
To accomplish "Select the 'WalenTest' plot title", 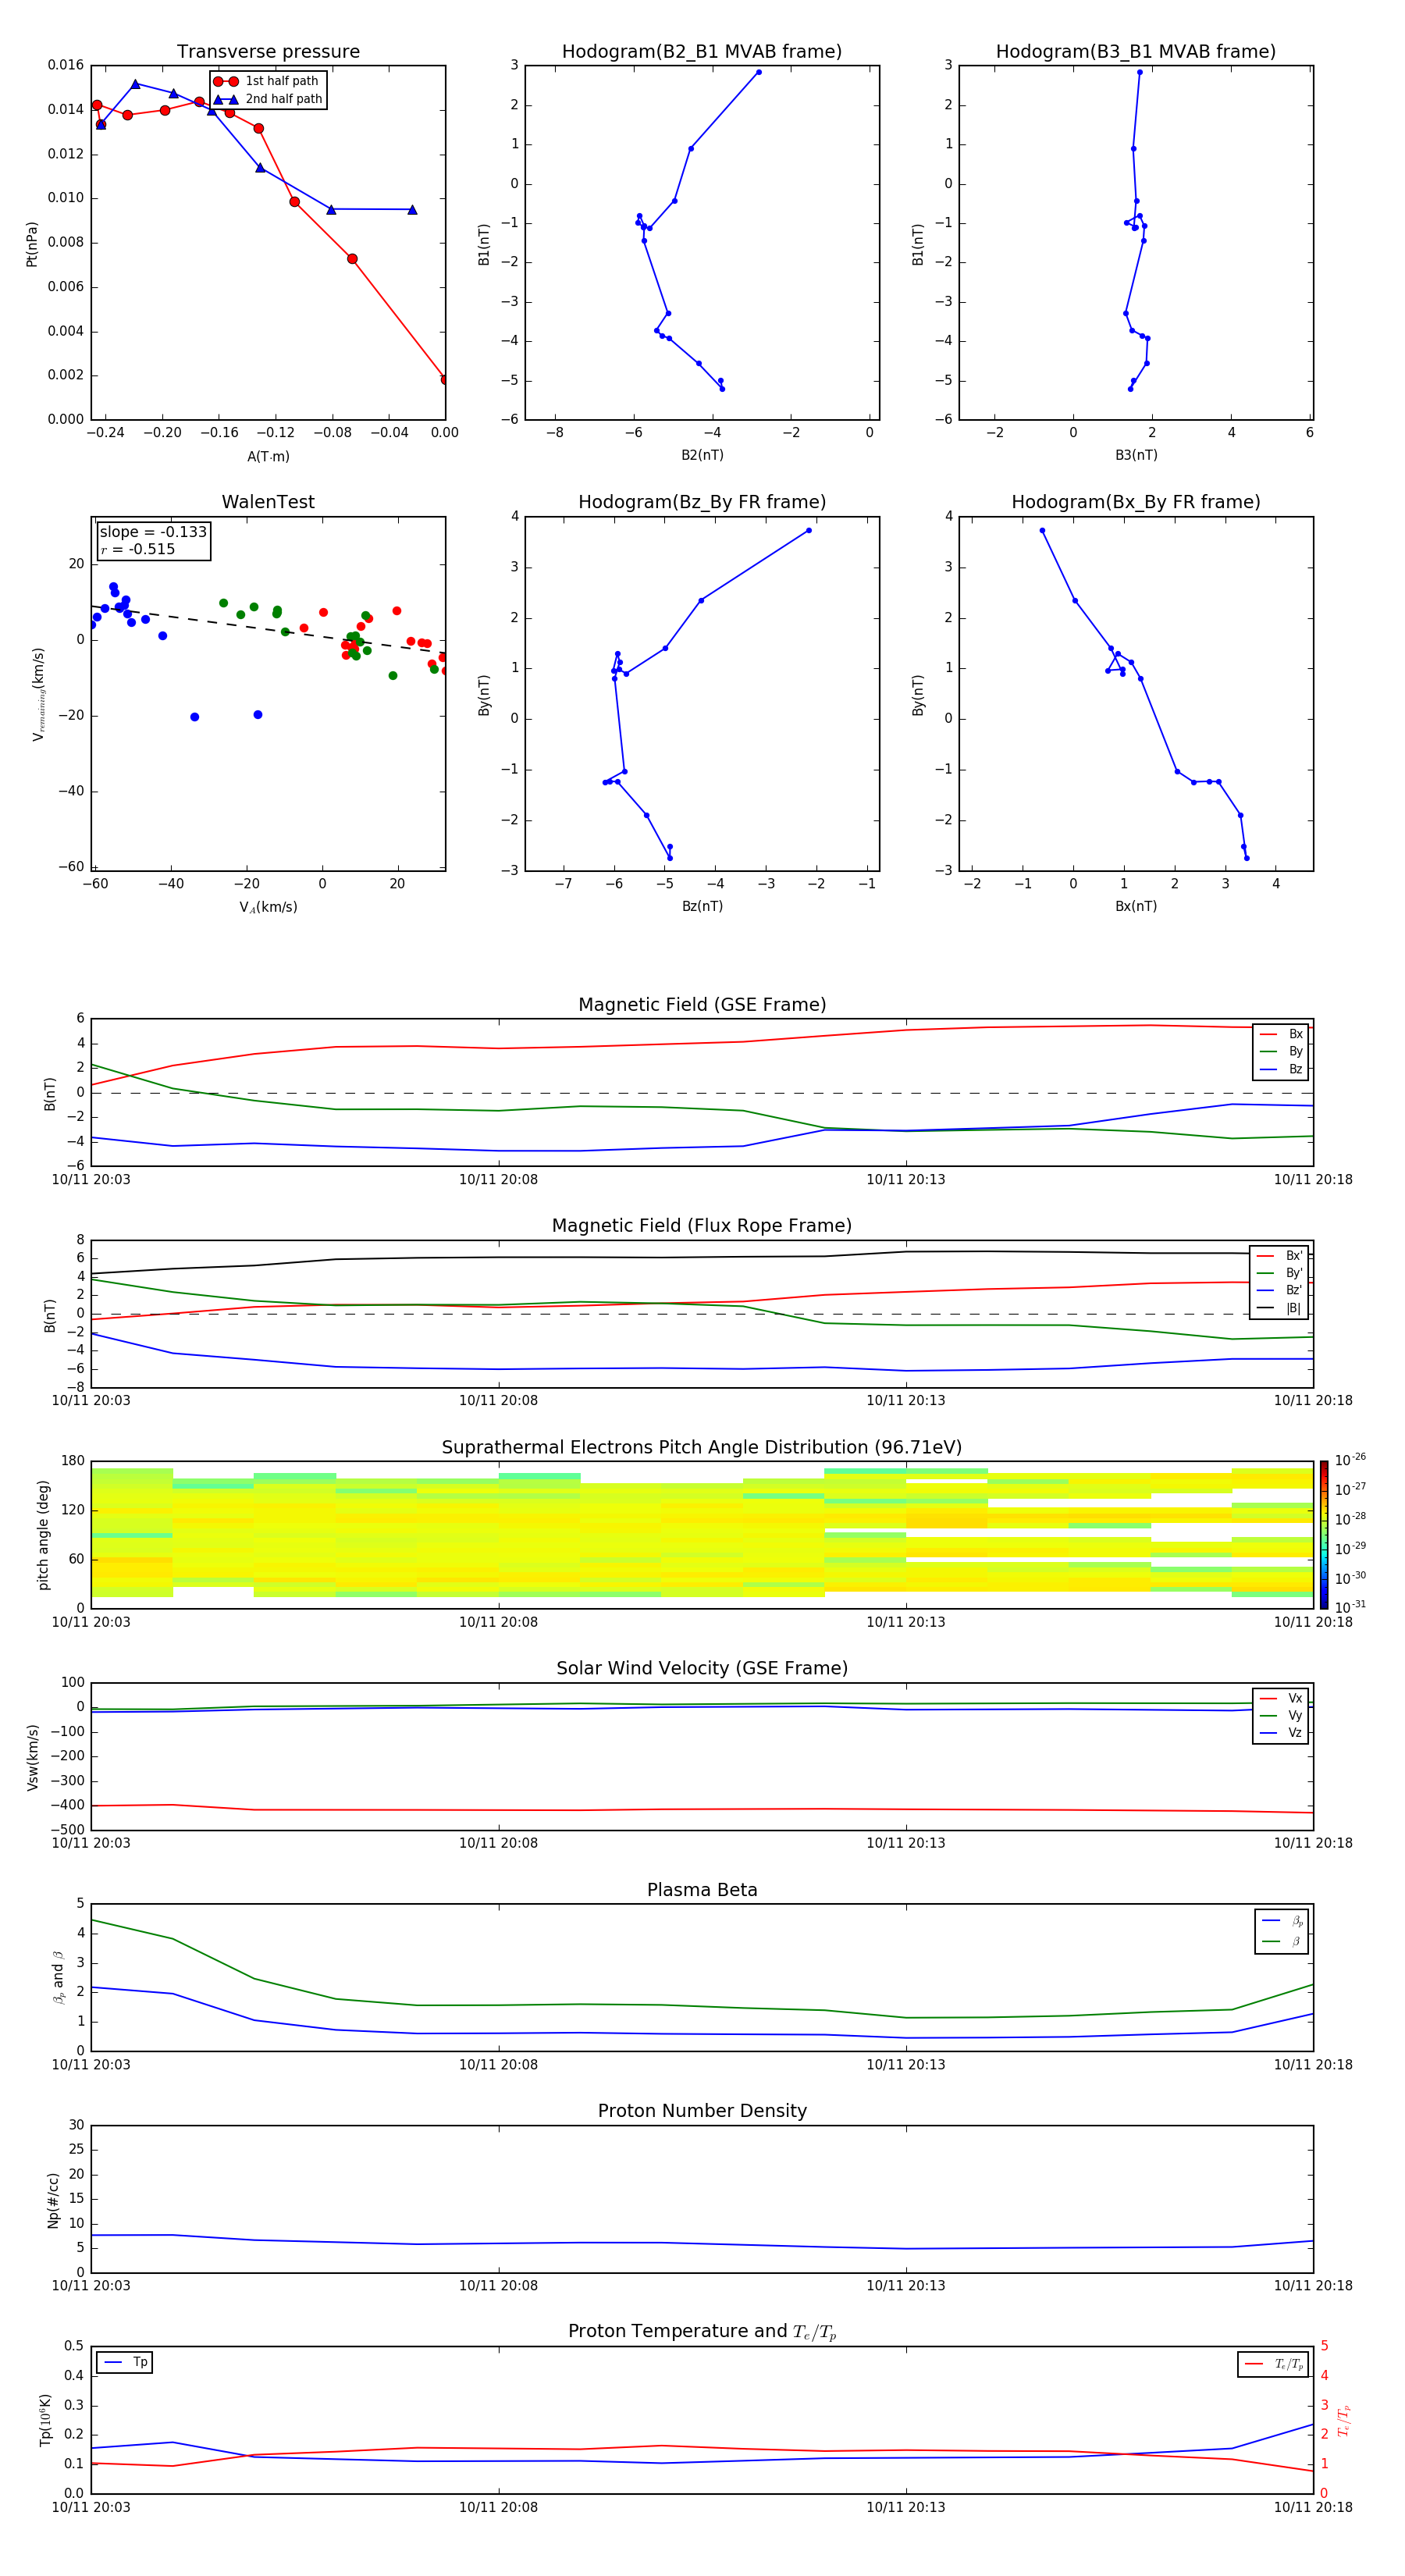I will click(268, 502).
